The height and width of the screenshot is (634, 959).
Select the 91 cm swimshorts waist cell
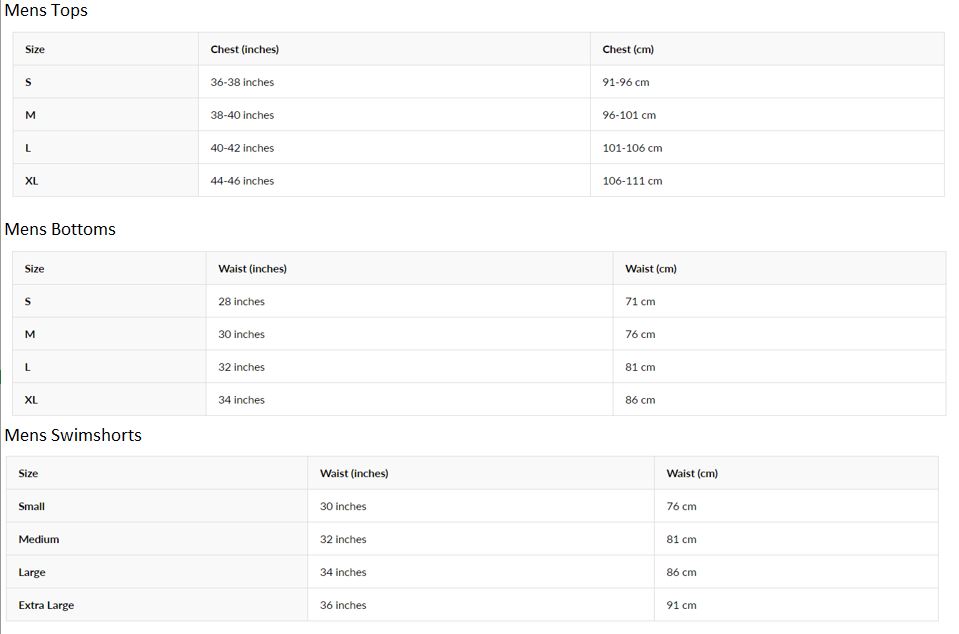coord(681,605)
